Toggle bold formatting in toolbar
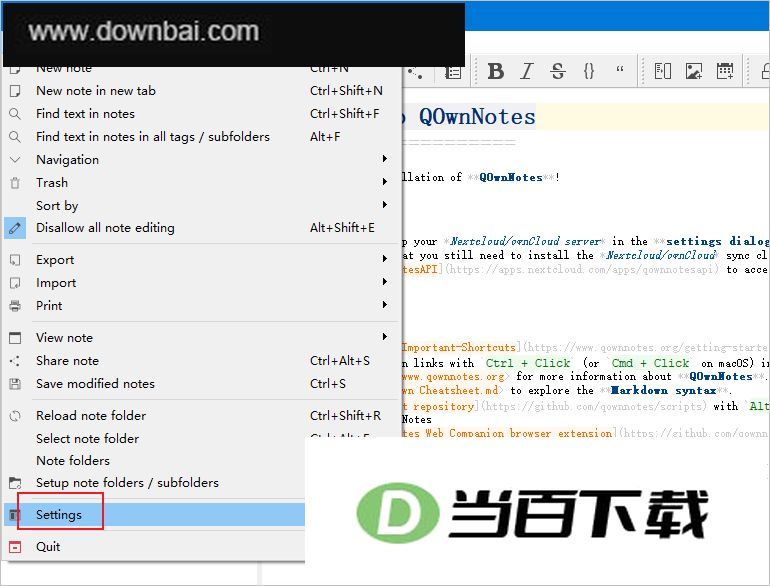The height and width of the screenshot is (586, 770). 495,71
